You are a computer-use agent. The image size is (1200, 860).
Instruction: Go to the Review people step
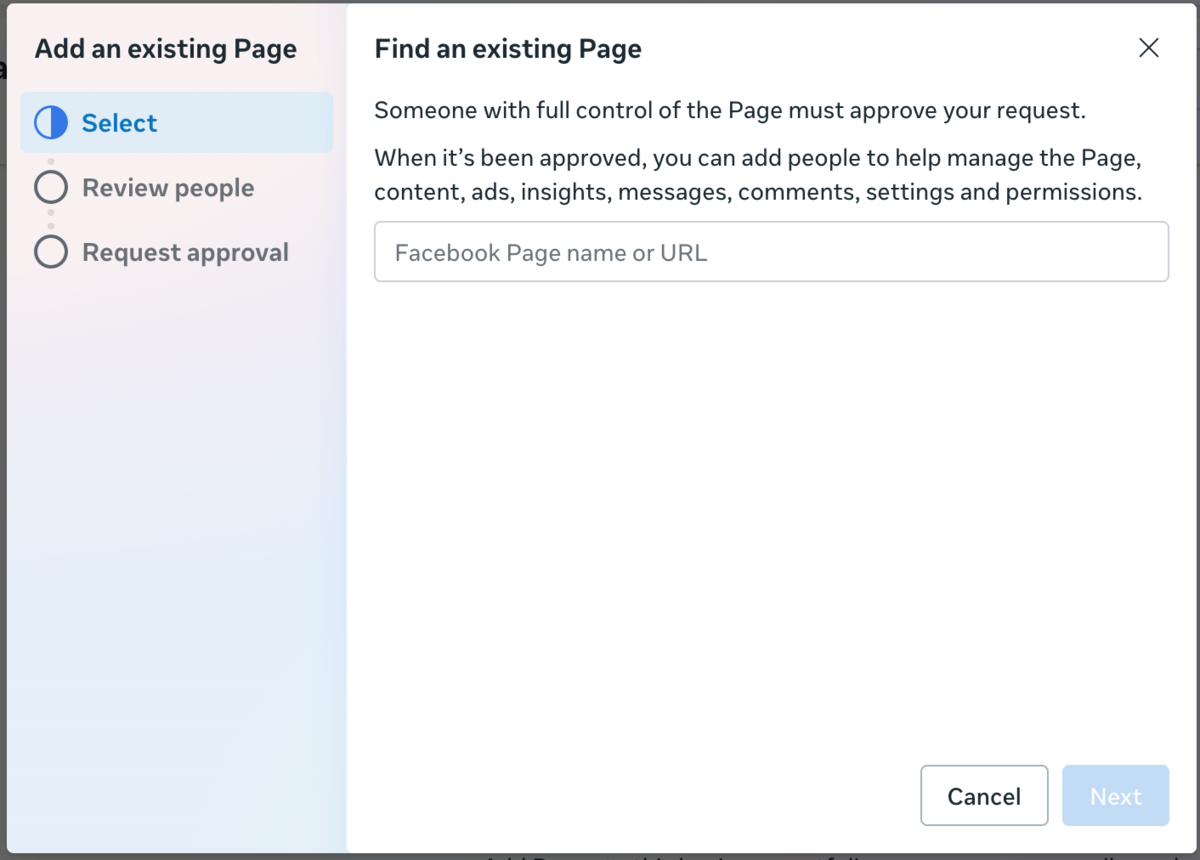click(168, 188)
